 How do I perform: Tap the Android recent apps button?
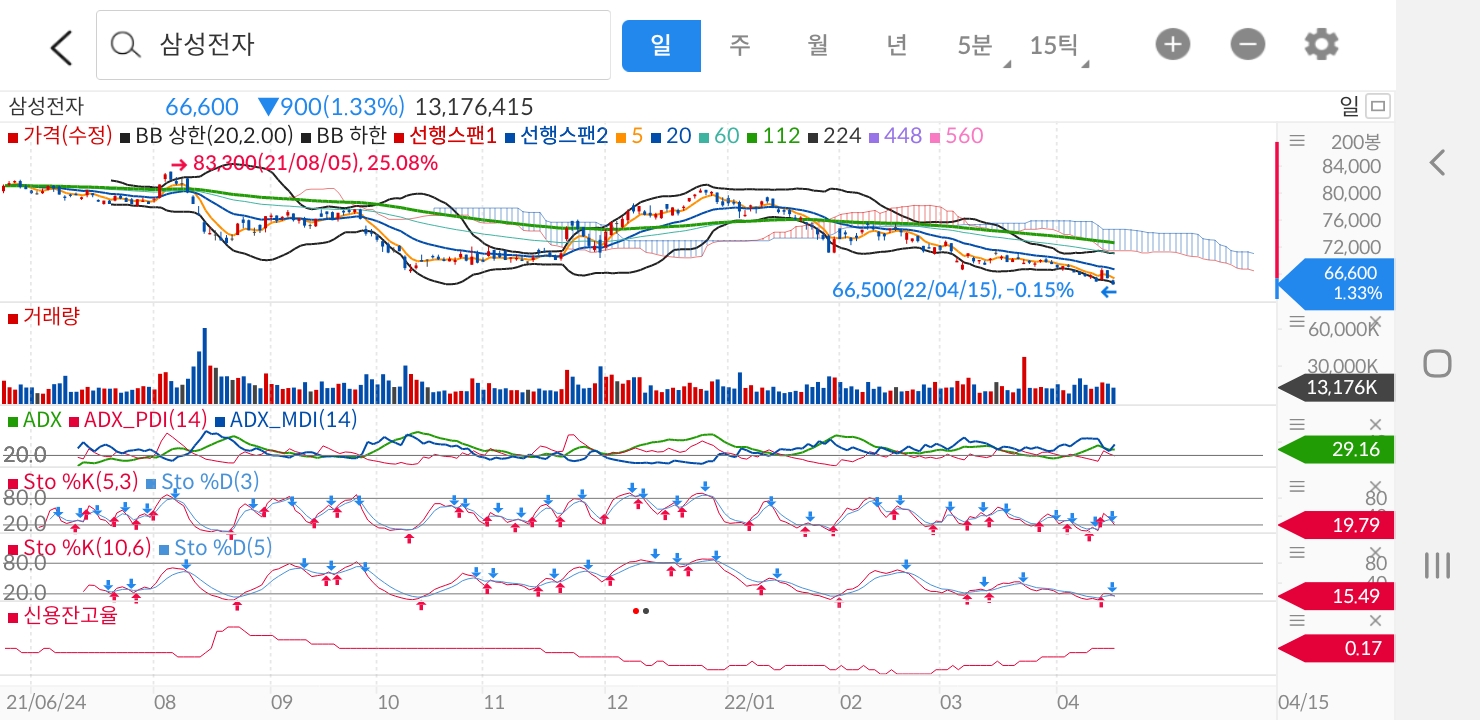pyautogui.click(x=1437, y=565)
